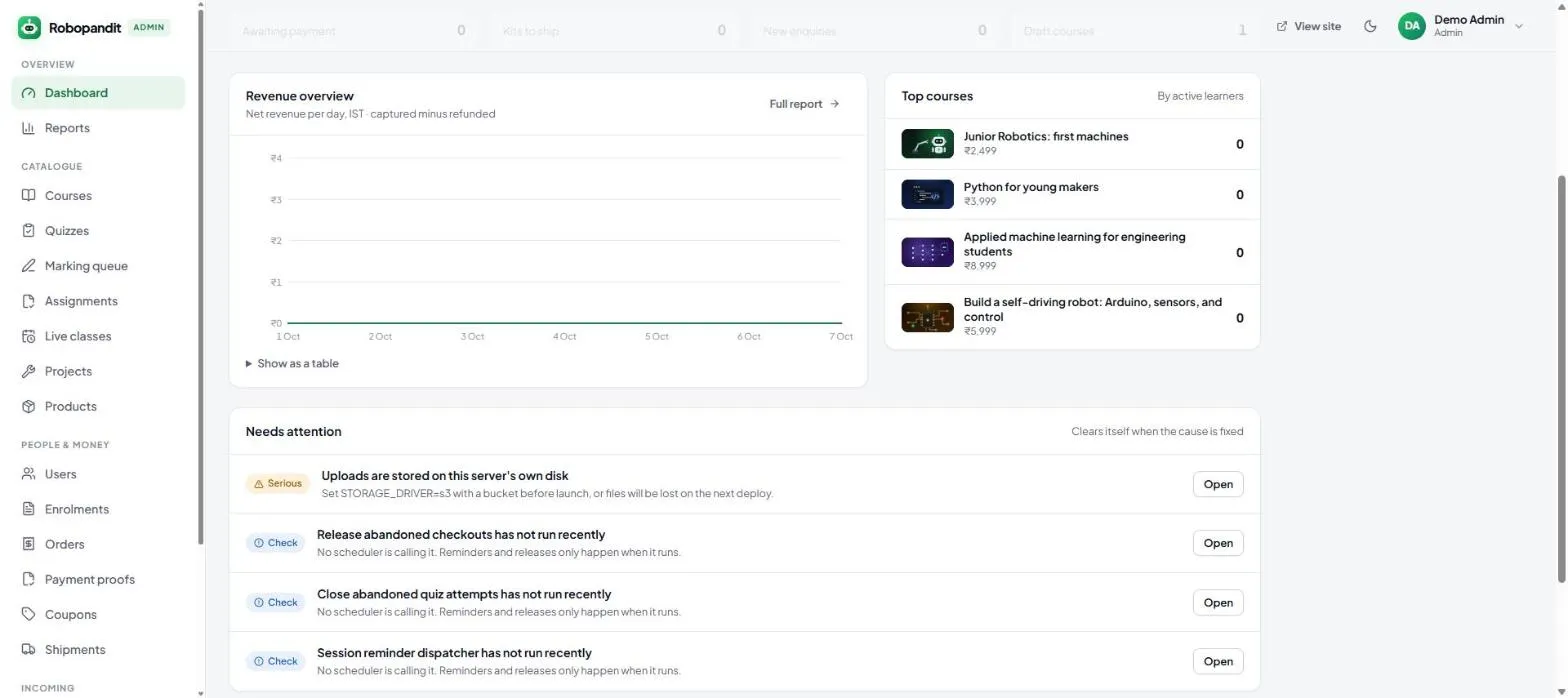
Task: Open the Dashboard menu item
Action: pyautogui.click(x=98, y=93)
